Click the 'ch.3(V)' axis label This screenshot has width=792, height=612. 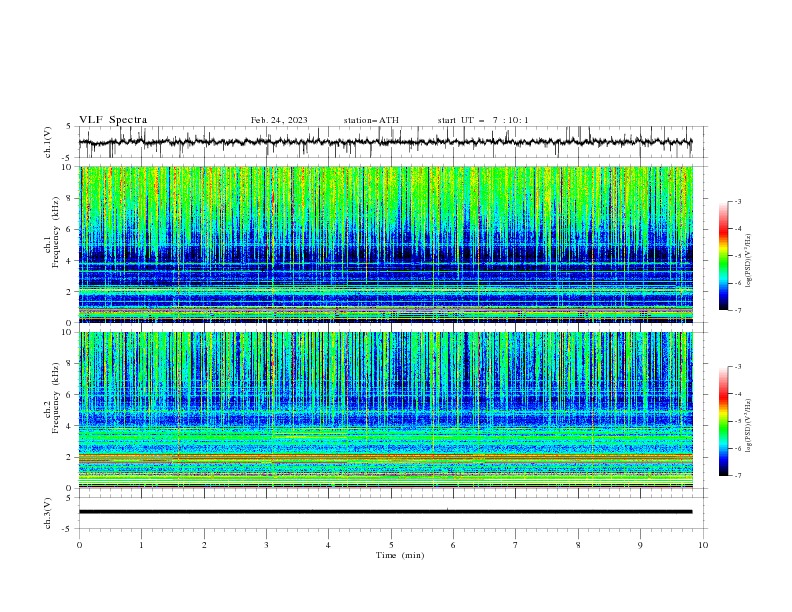pyautogui.click(x=48, y=513)
